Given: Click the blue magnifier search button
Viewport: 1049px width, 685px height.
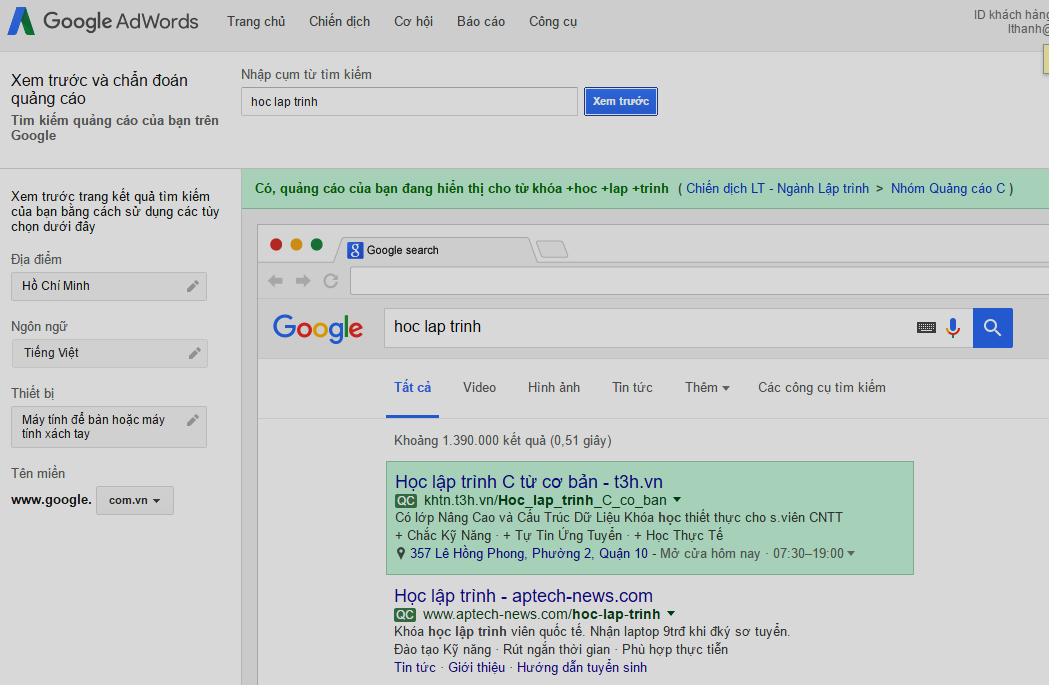Looking at the screenshot, I should click(993, 328).
